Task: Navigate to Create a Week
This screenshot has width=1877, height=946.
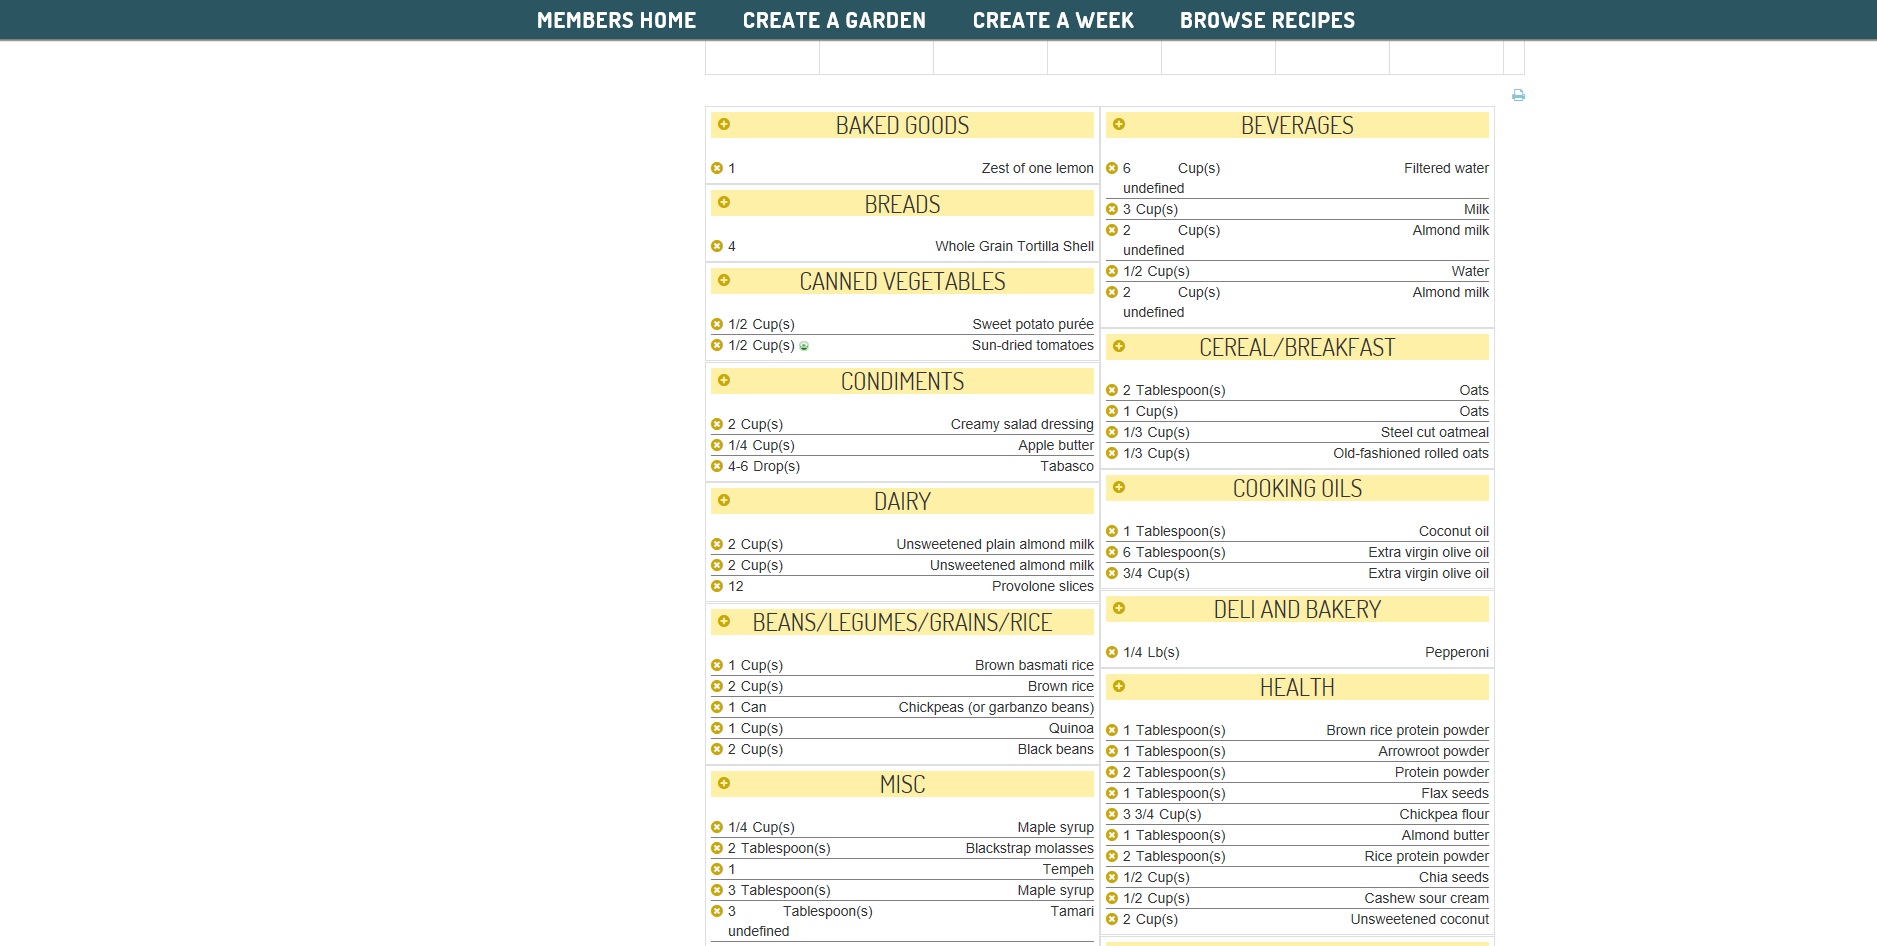Action: (1053, 20)
